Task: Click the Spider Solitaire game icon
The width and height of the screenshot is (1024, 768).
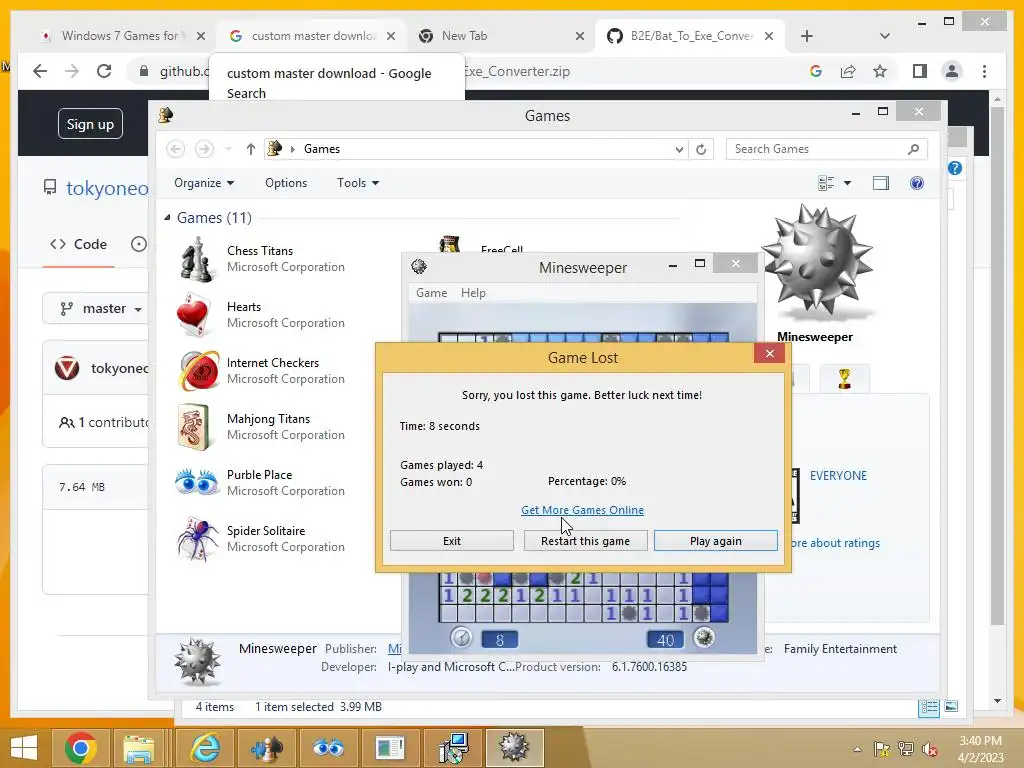Action: pyautogui.click(x=197, y=539)
